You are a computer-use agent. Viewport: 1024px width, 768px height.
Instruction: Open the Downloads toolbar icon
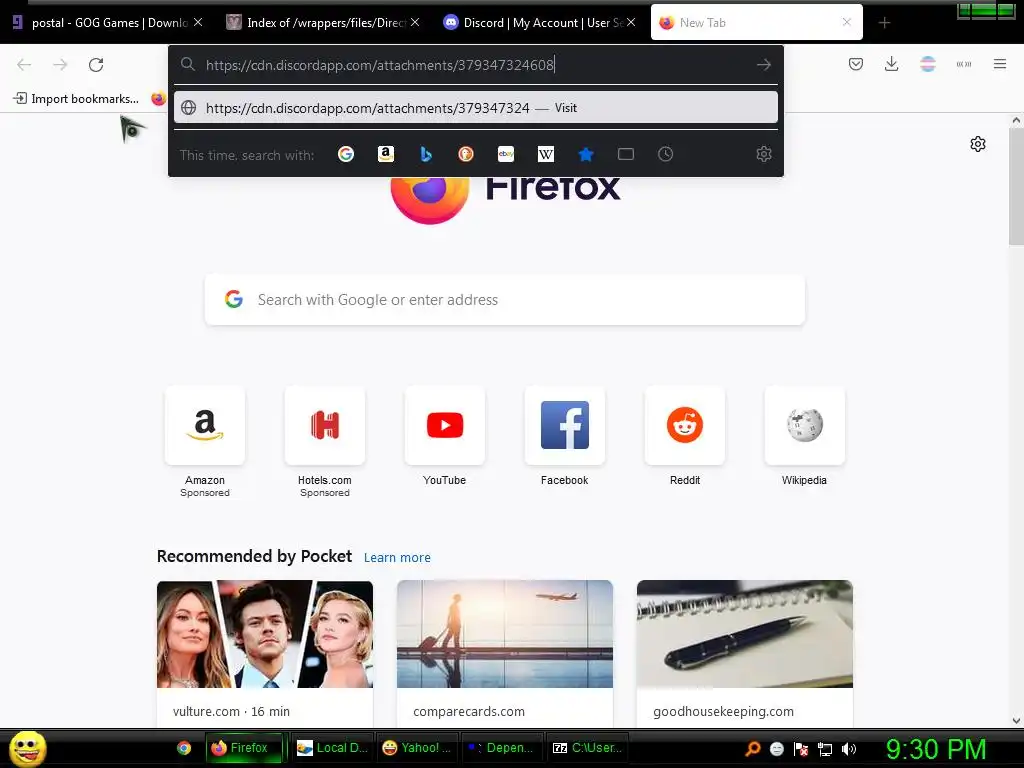pyautogui.click(x=891, y=64)
